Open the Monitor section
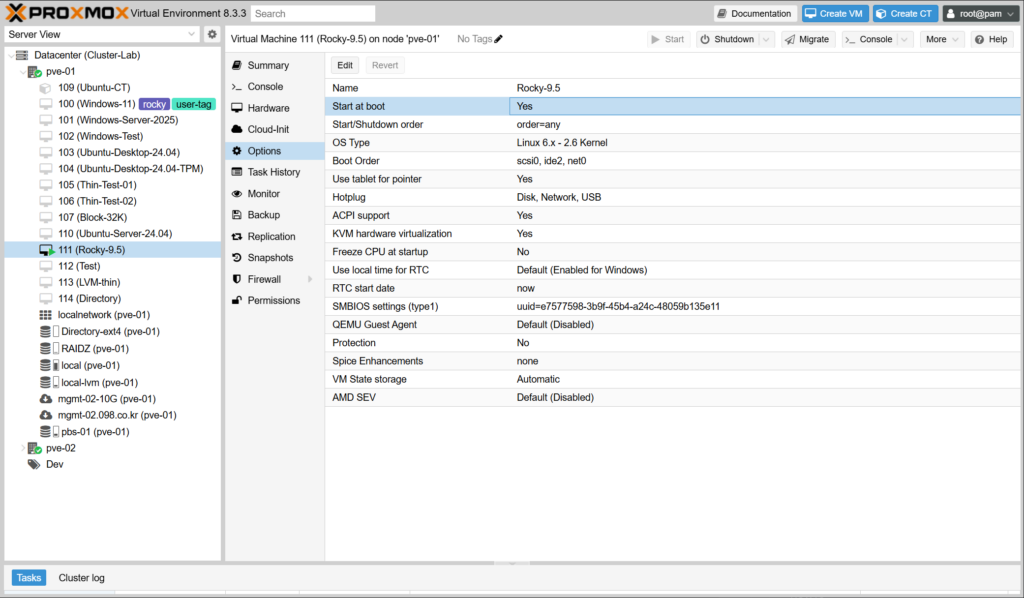Image resolution: width=1024 pixels, height=598 pixels. (263, 194)
